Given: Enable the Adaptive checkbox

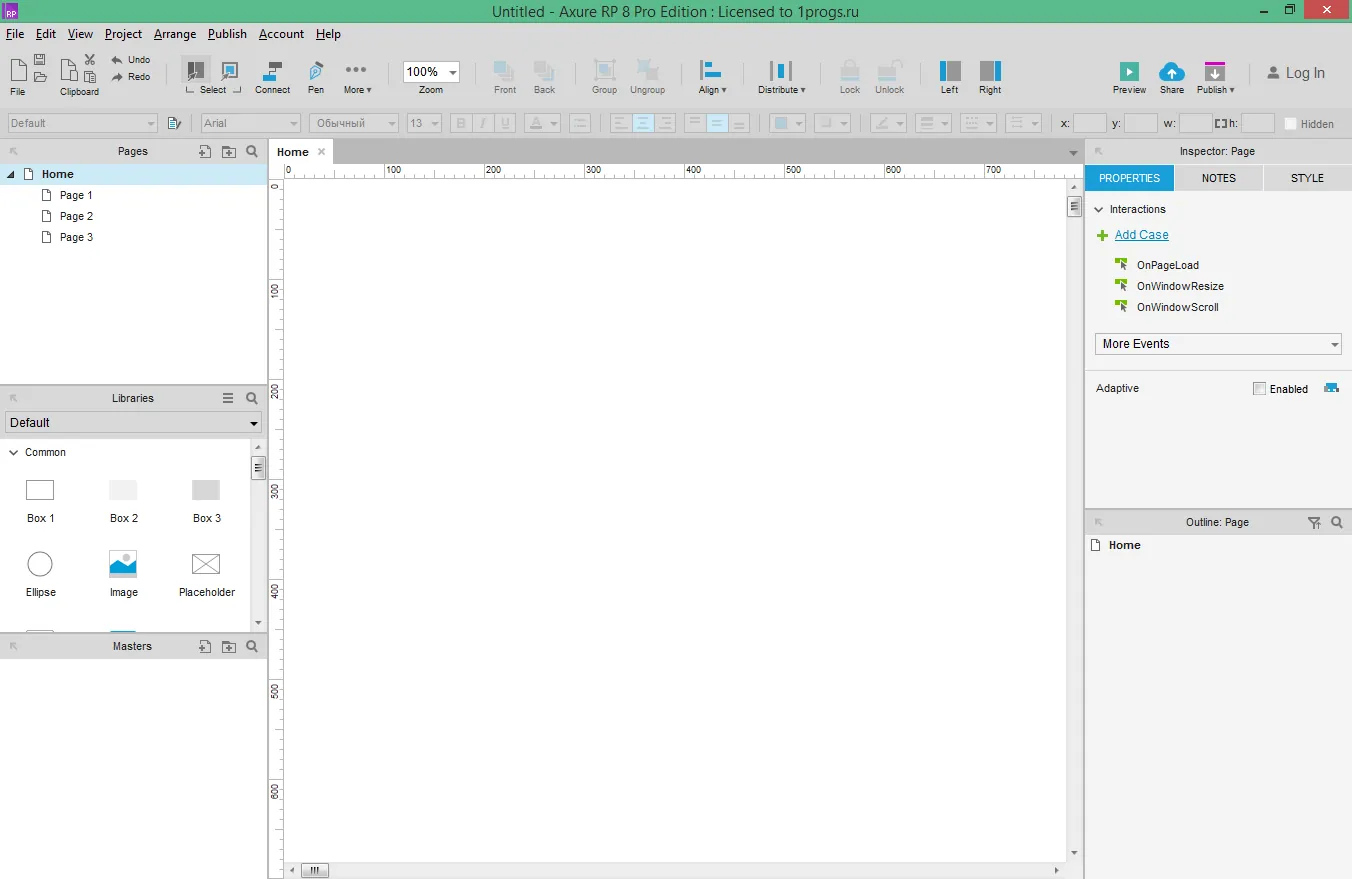Looking at the screenshot, I should [x=1260, y=388].
